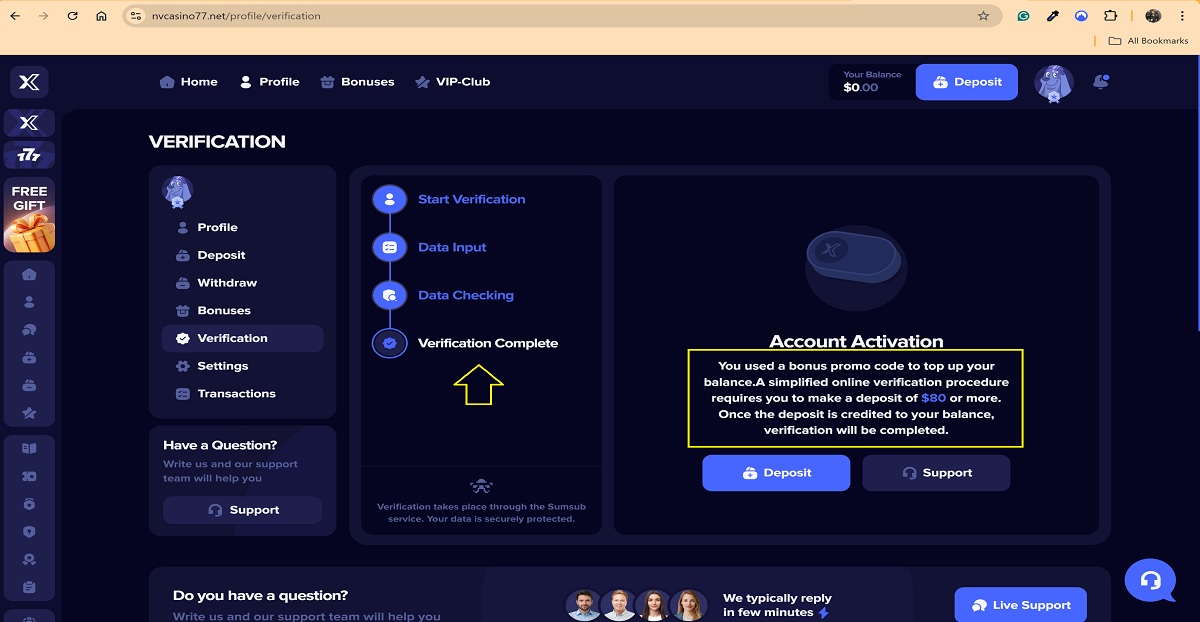This screenshot has height=622, width=1200.
Task: Click the Start Verification step
Action: pos(471,199)
